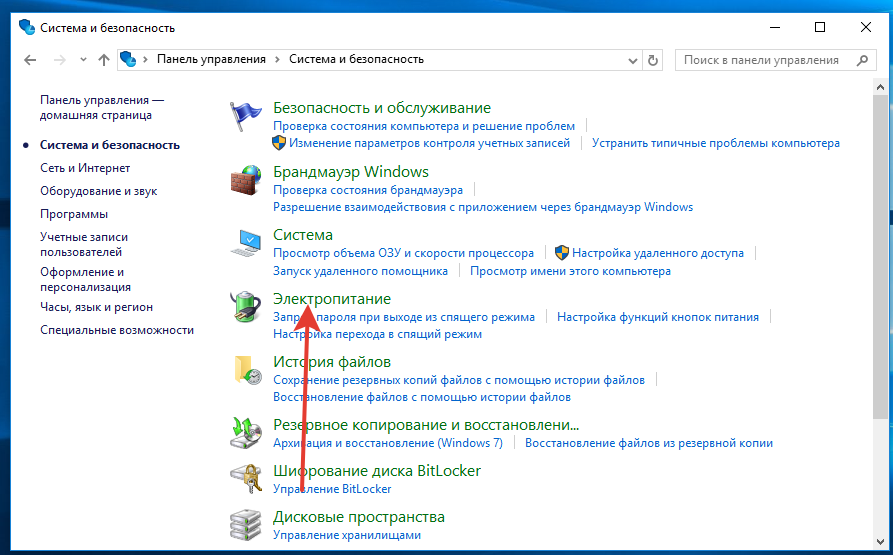Click the blue flag Security and Maintenance icon
The height and width of the screenshot is (555, 893).
click(245, 116)
